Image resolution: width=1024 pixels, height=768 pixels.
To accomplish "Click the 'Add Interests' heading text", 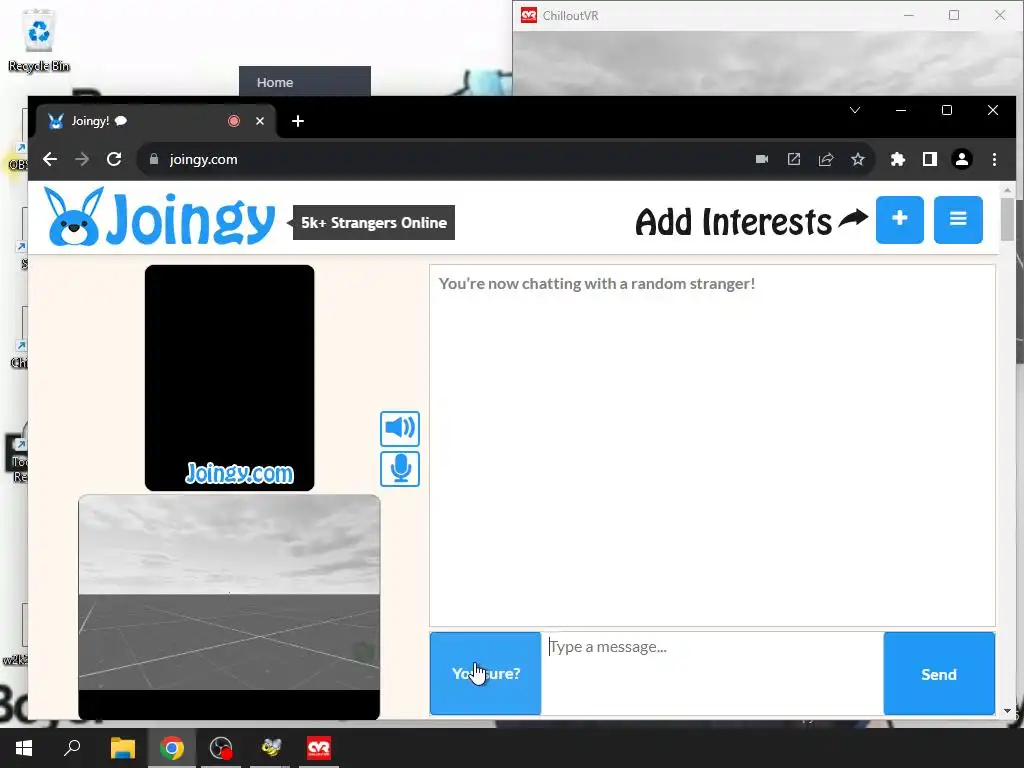I will [x=733, y=222].
